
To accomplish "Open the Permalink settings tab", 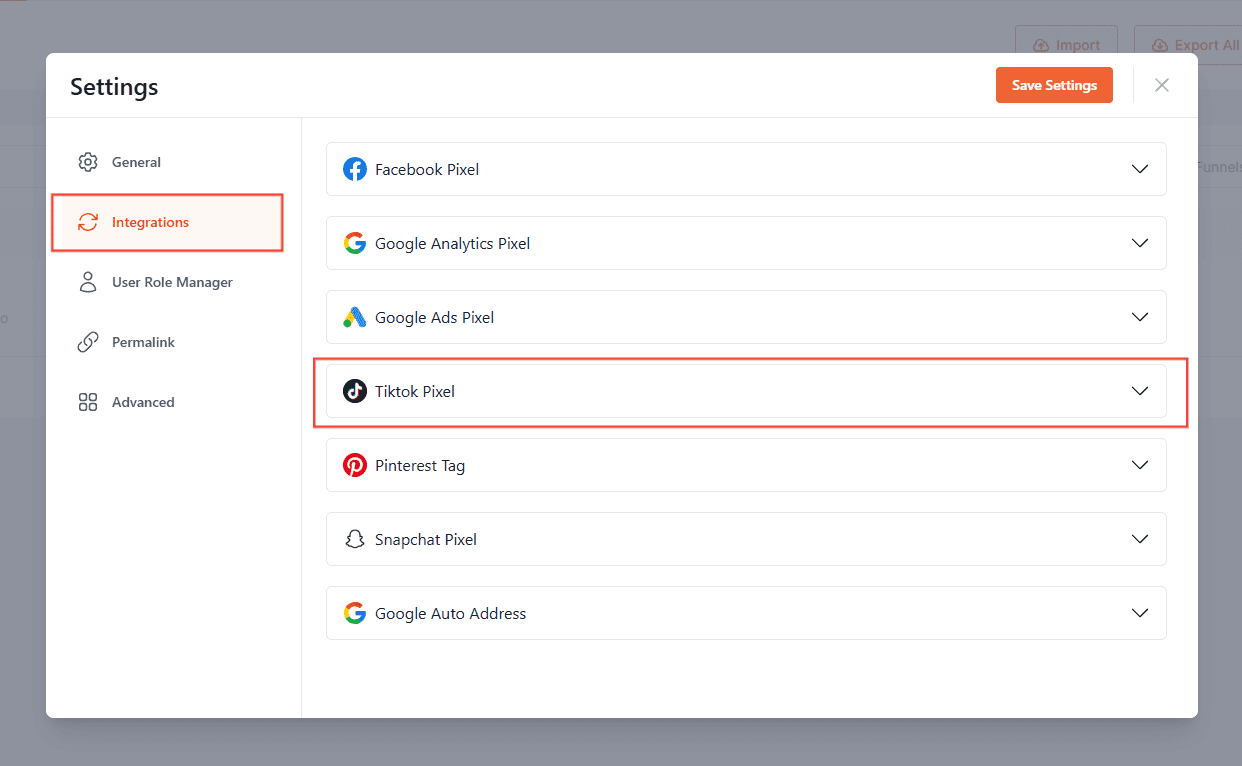I will (x=143, y=342).
